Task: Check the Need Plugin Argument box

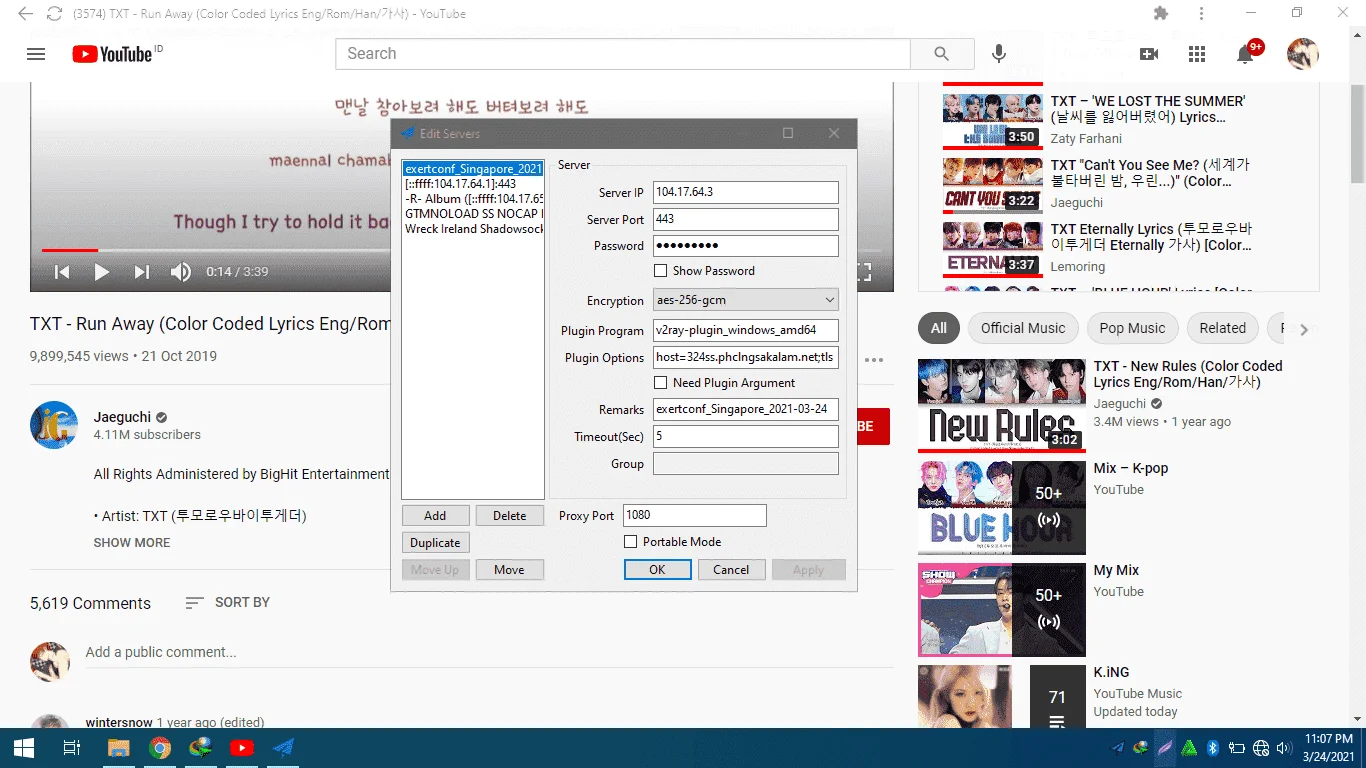Action: coord(660,383)
